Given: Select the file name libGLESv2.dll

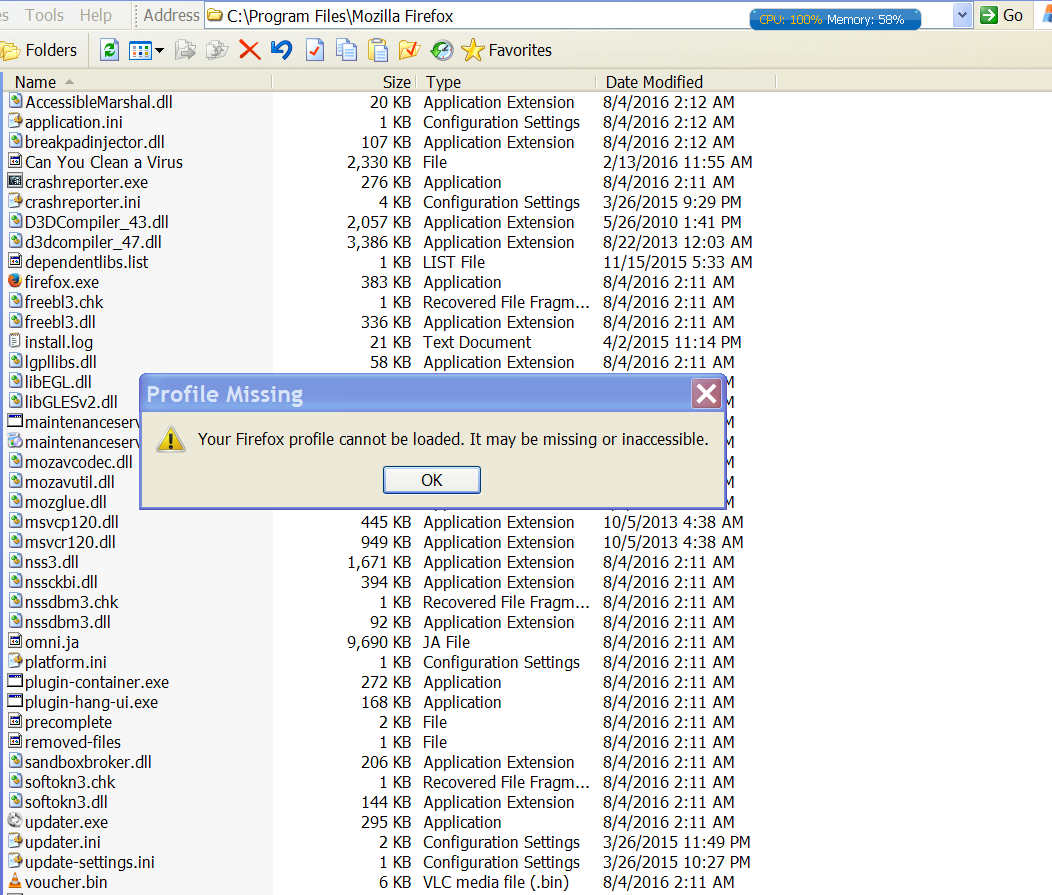Looking at the screenshot, I should (71, 403).
